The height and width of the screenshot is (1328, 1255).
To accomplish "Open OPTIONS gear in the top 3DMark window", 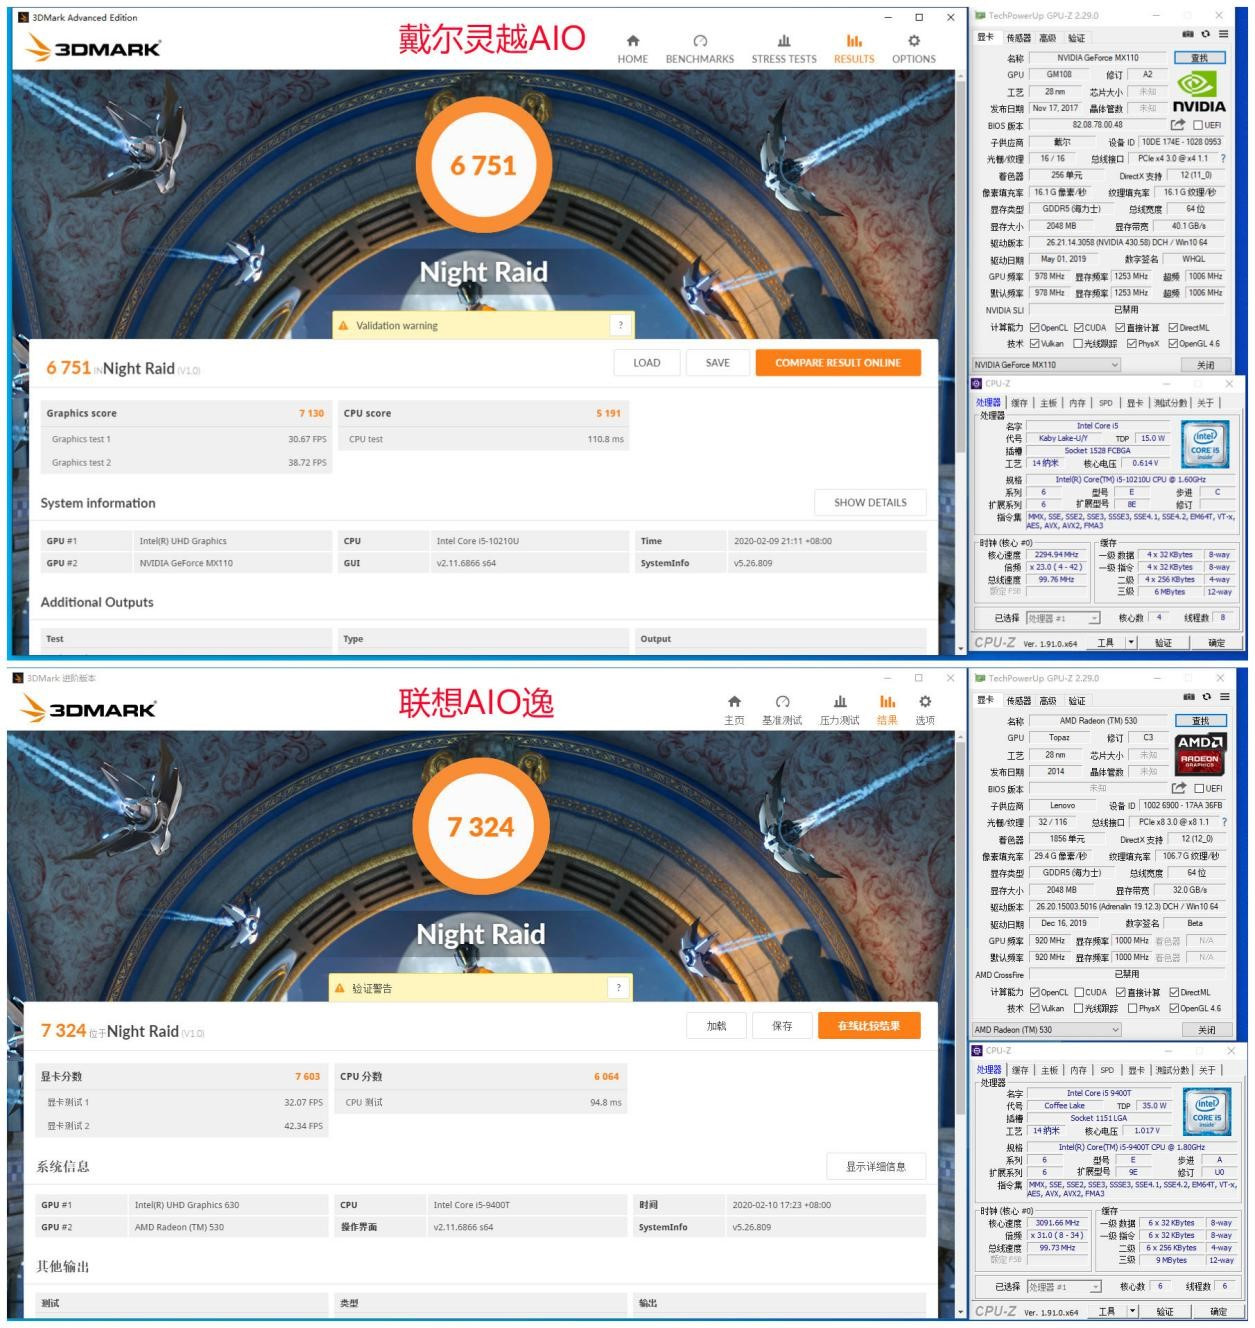I will 913,48.
